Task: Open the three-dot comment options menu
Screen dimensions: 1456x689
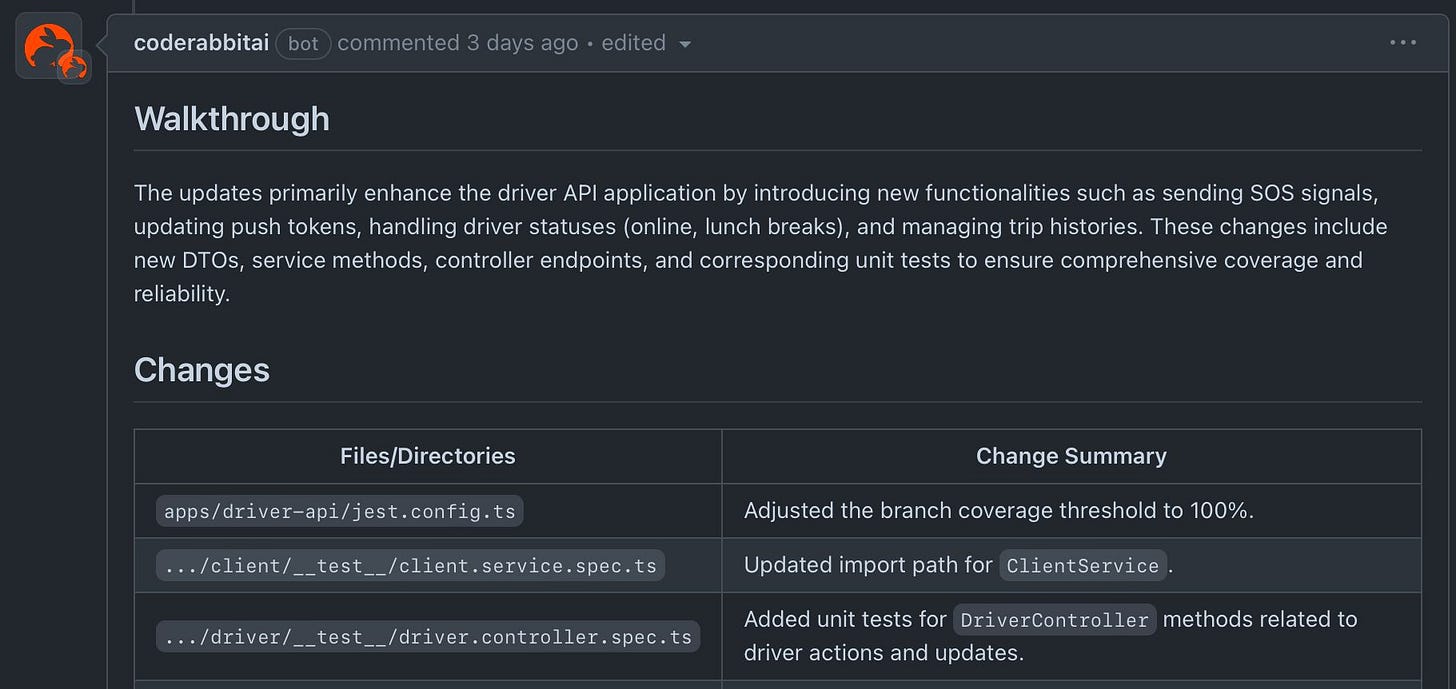Action: (1403, 43)
